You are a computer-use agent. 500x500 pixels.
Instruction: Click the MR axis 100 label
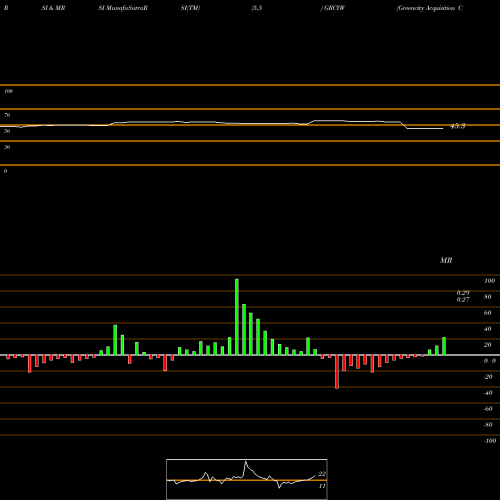coord(489,281)
